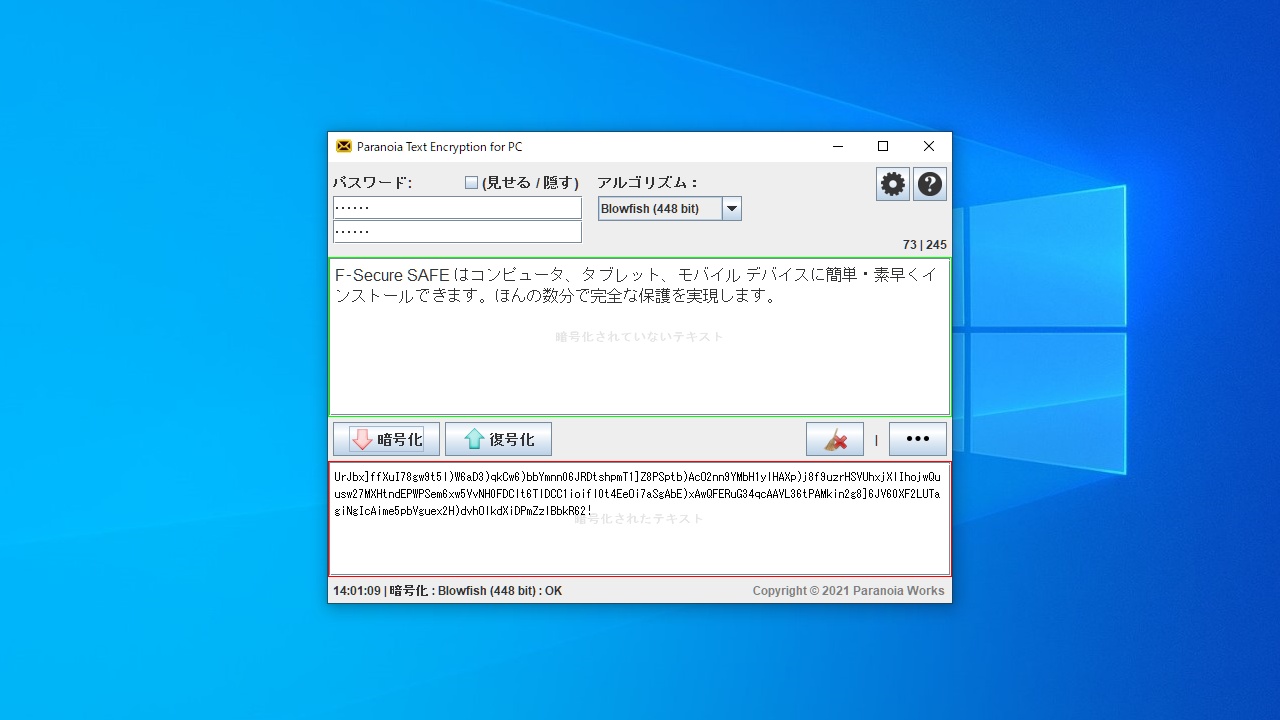Click the 73 | 245 character counter
Viewport: 1280px width, 720px height.
click(924, 245)
